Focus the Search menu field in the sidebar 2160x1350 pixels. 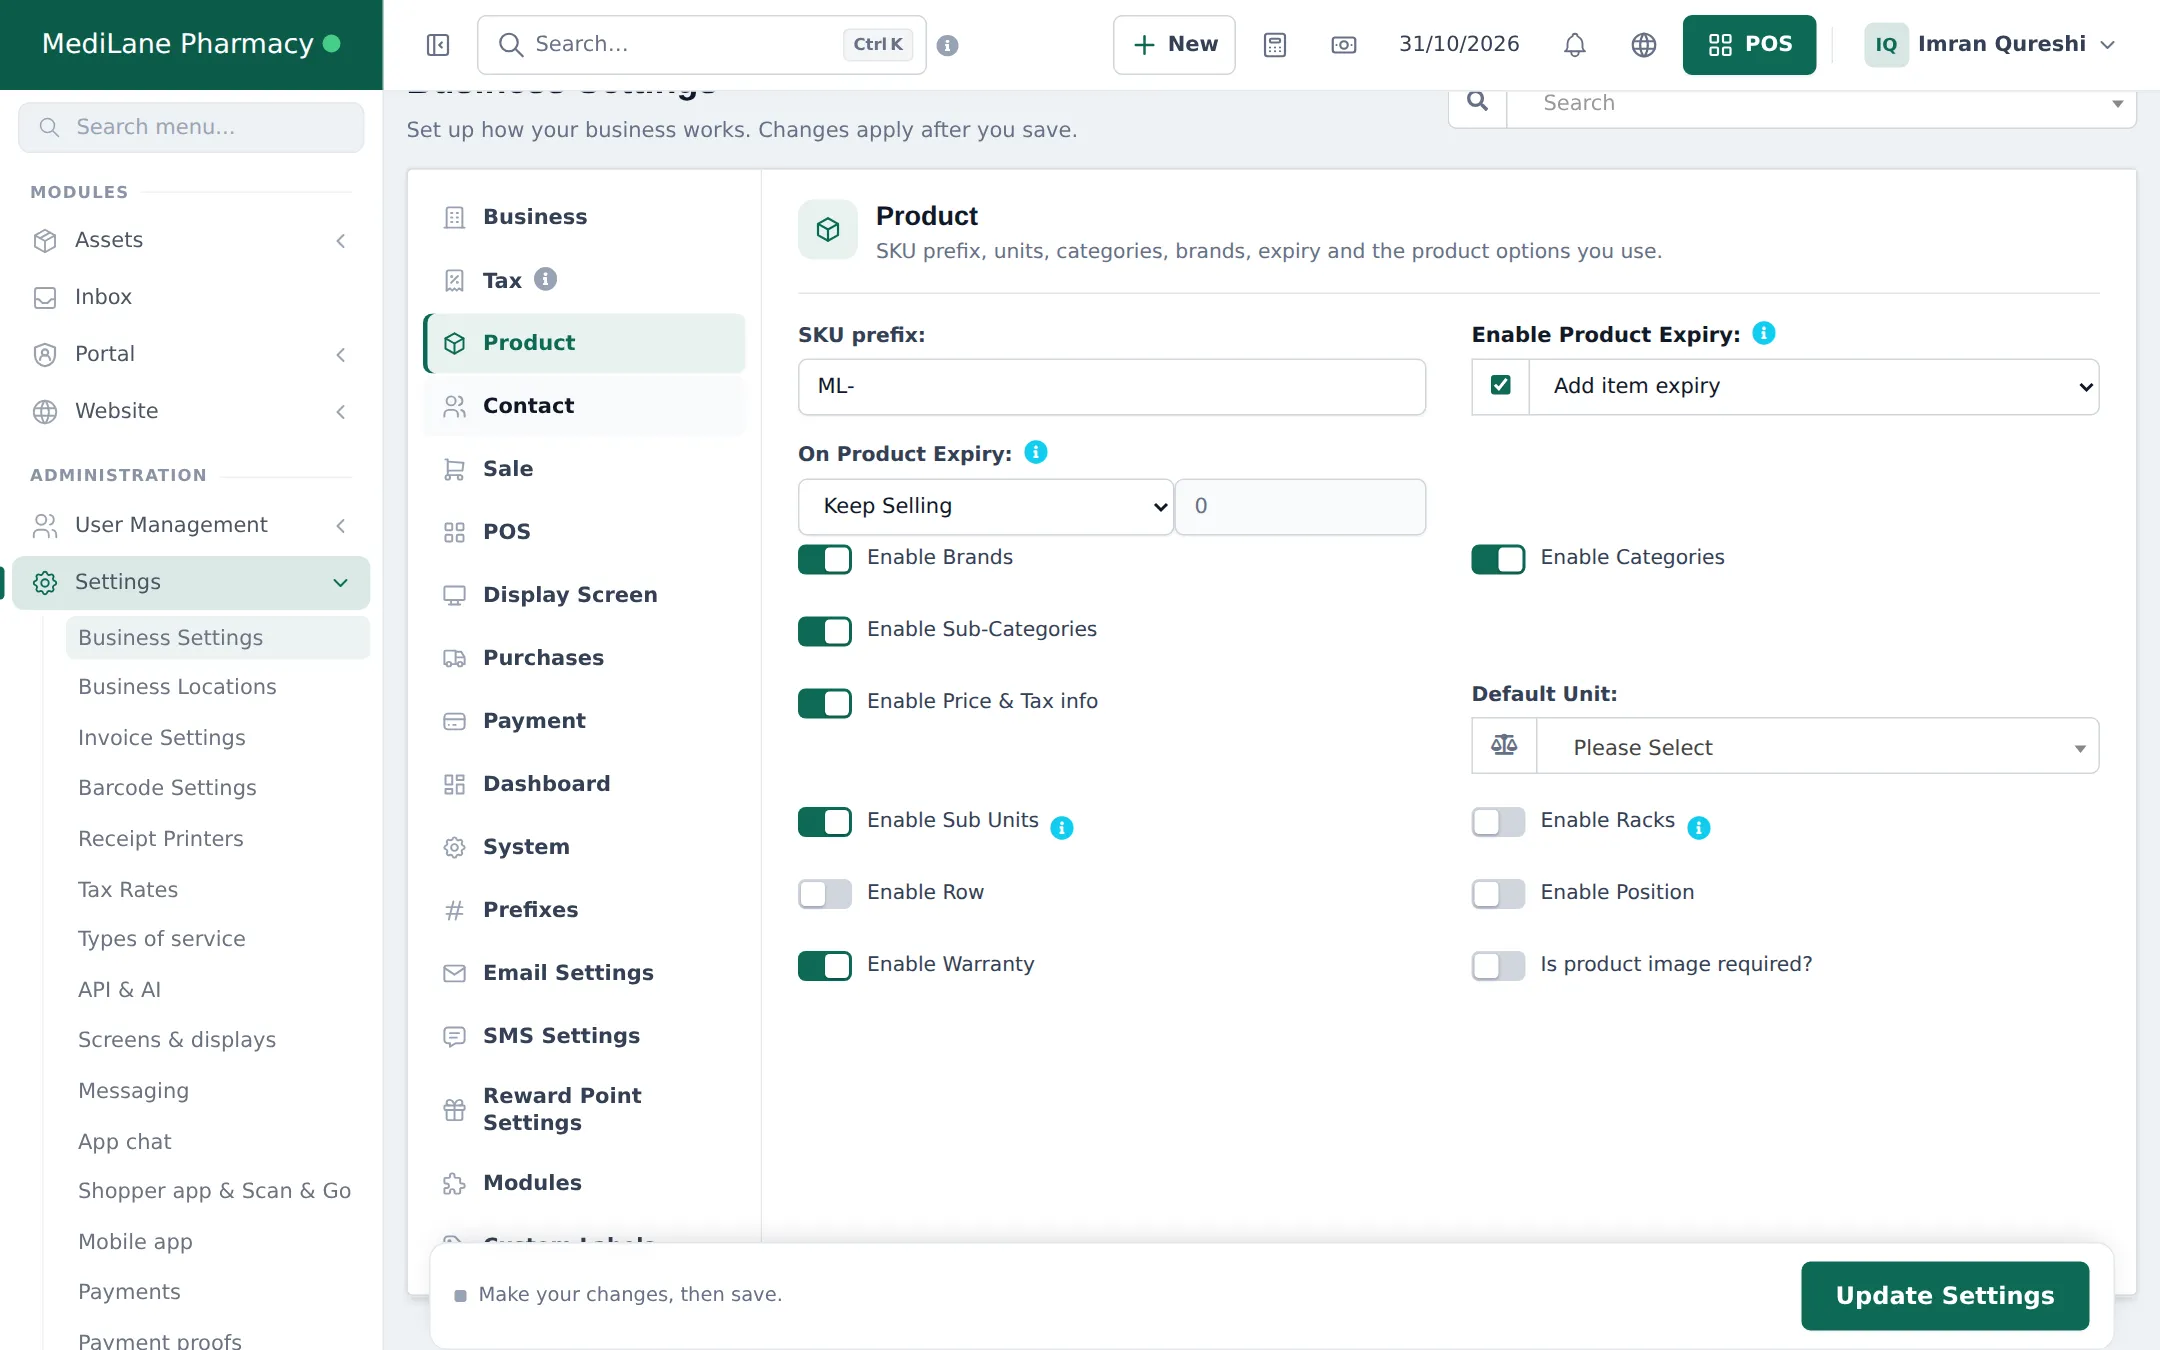[x=191, y=127]
